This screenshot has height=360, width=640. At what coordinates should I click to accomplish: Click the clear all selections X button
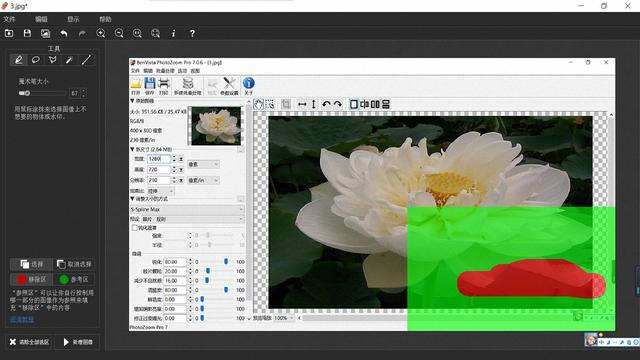[x=29, y=342]
